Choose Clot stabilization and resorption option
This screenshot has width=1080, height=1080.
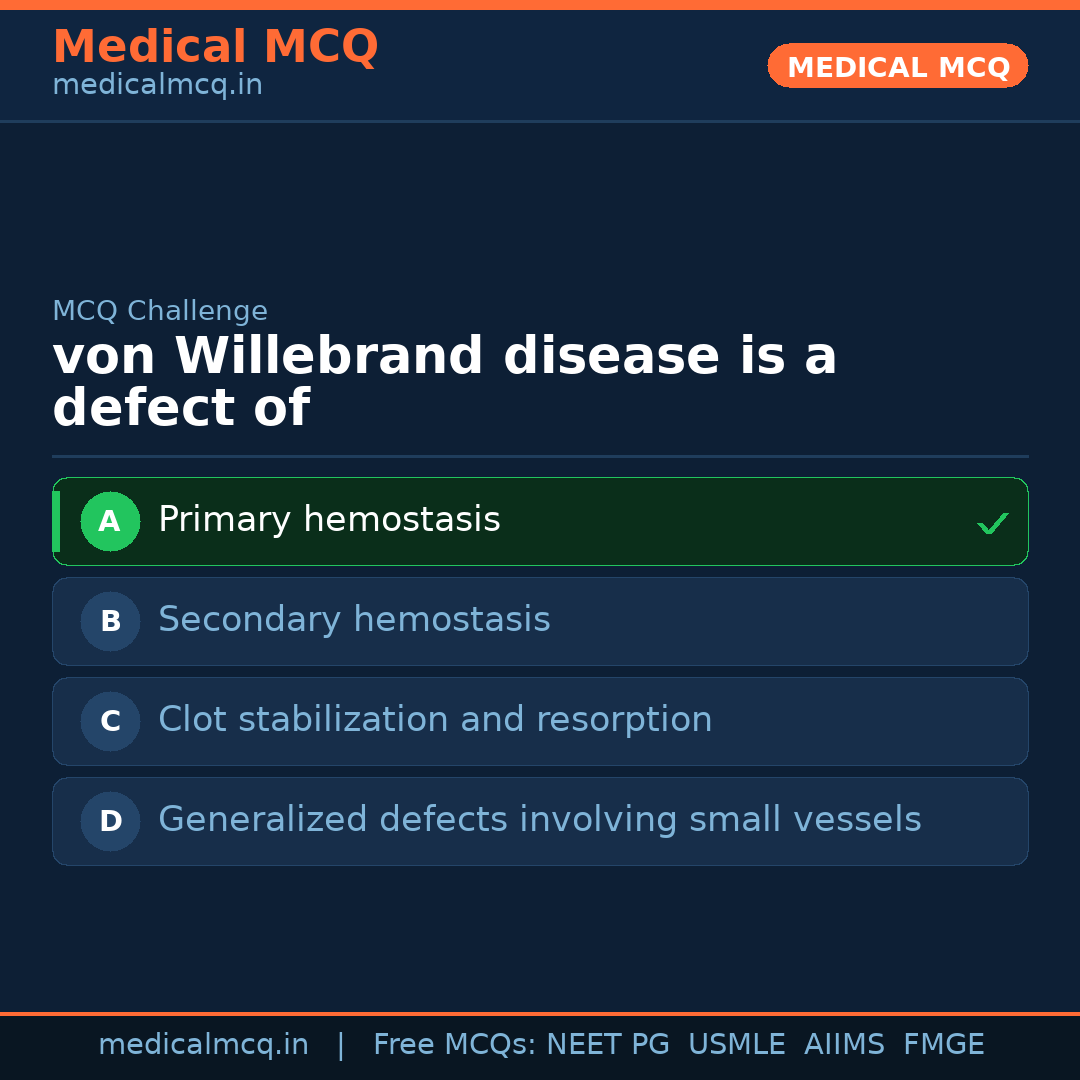point(435,720)
